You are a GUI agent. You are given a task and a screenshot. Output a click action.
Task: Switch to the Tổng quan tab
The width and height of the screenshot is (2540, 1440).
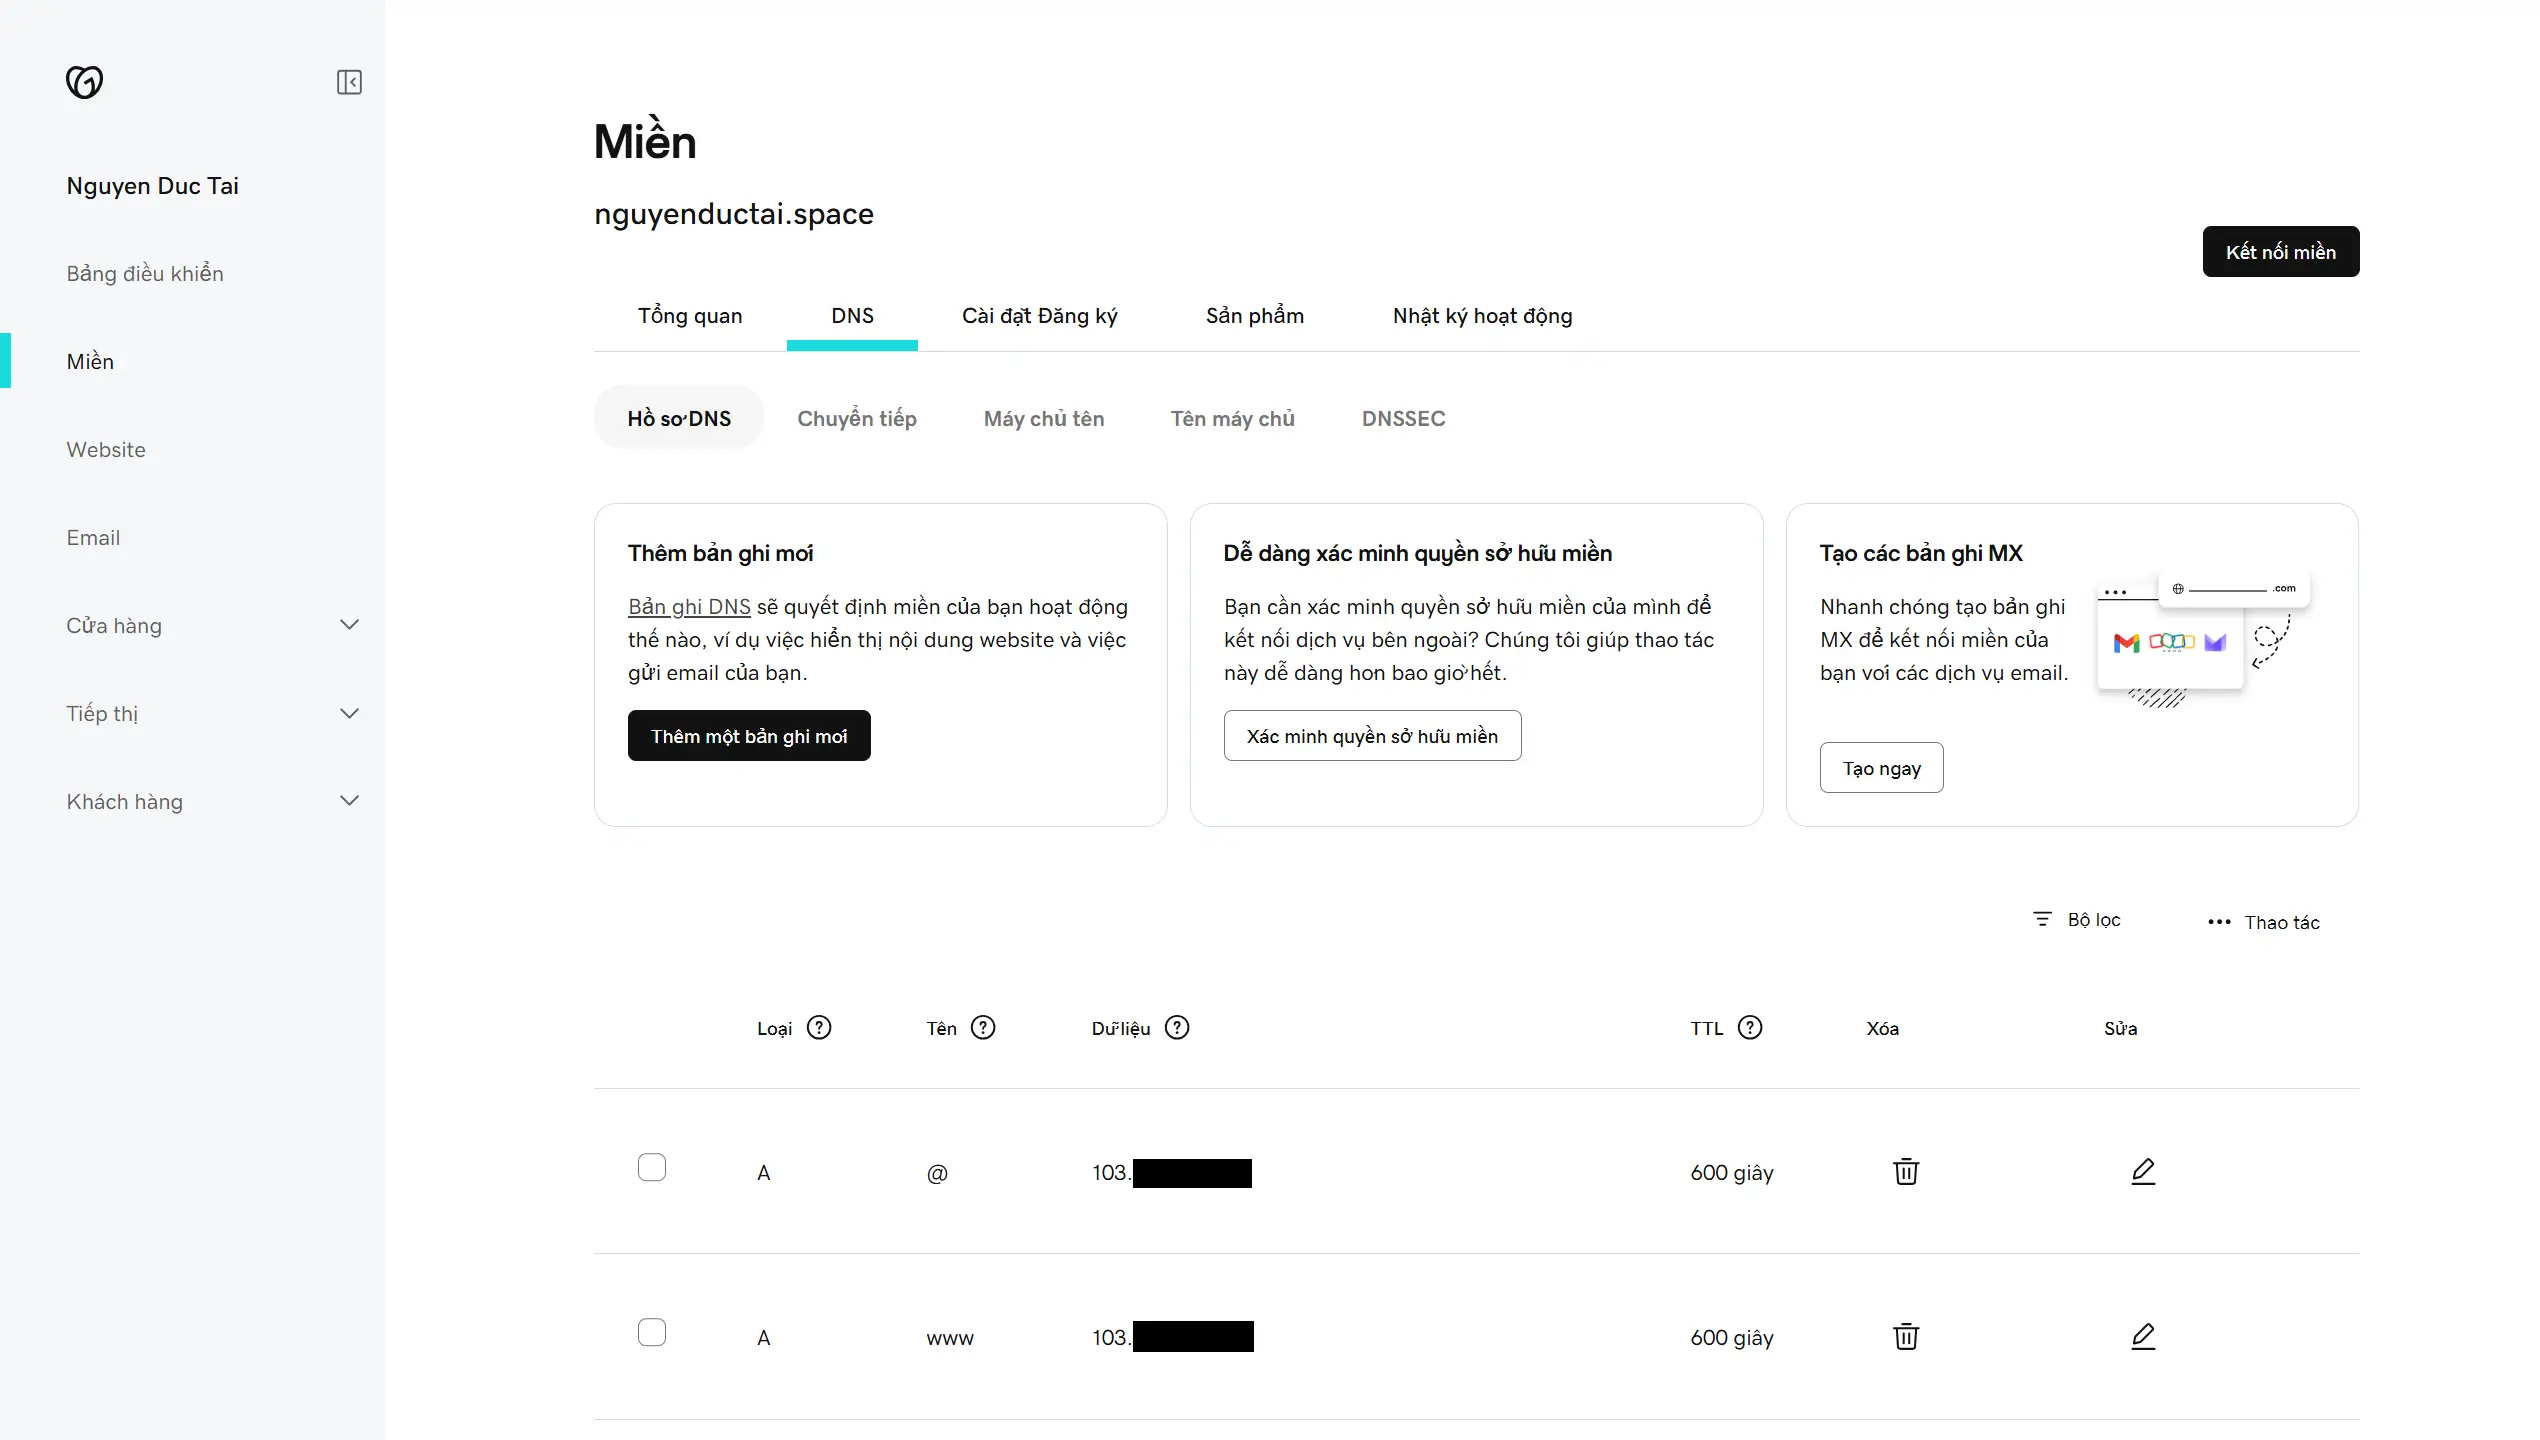pos(690,316)
